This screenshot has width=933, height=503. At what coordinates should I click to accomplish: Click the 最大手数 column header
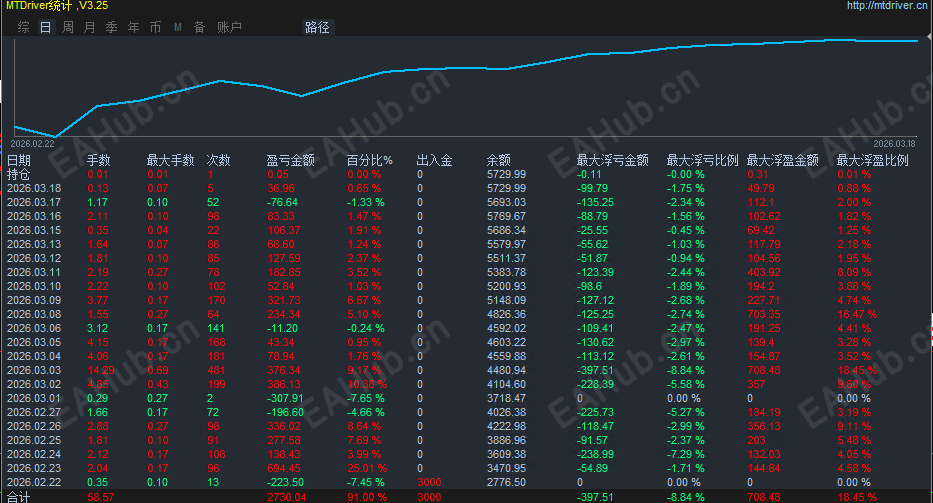tap(170, 160)
